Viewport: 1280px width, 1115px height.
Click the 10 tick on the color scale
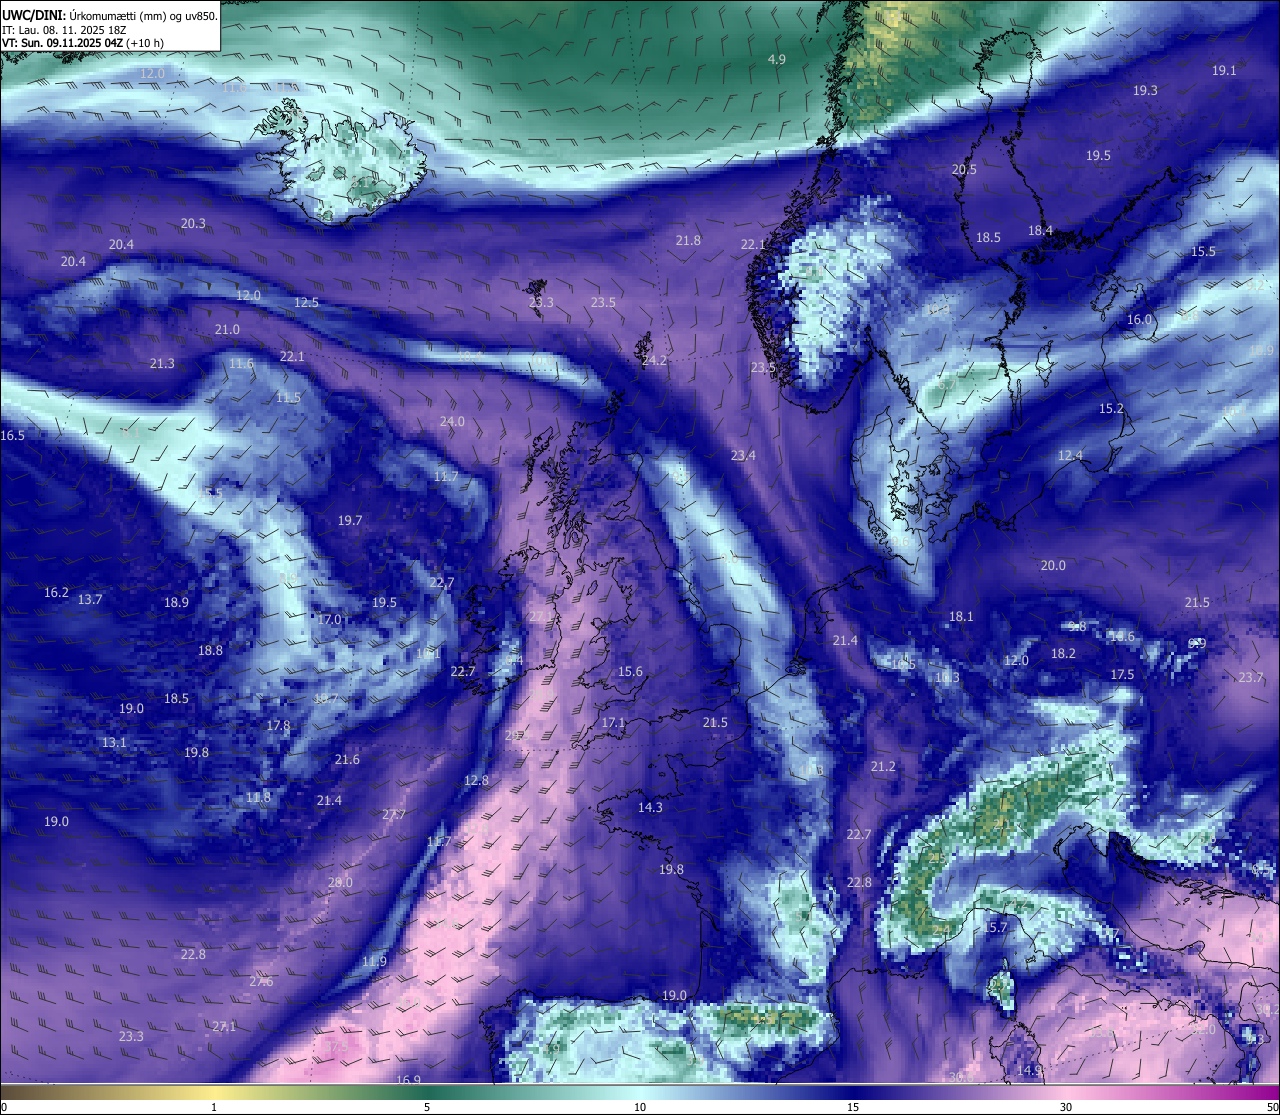click(640, 1107)
